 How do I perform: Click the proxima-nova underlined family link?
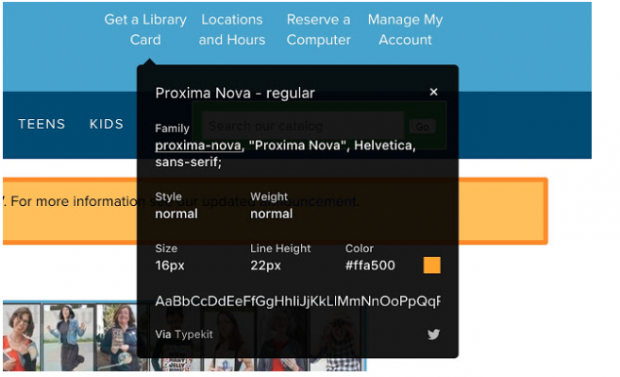click(198, 146)
